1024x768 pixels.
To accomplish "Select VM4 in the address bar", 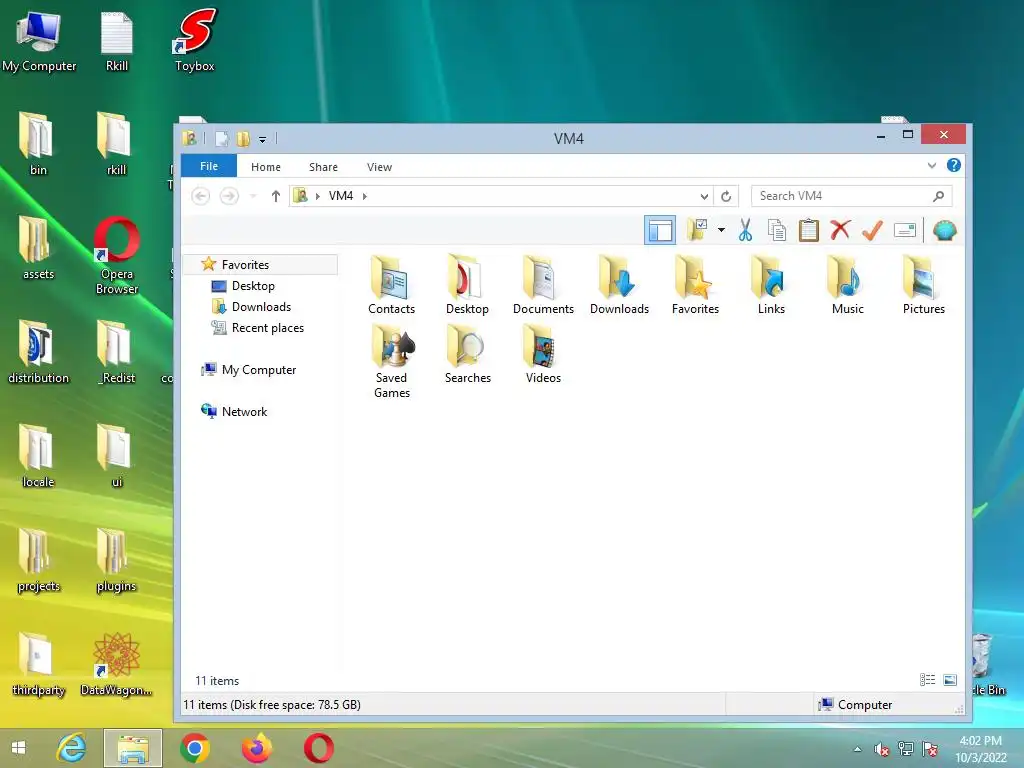I will pyautogui.click(x=341, y=196).
